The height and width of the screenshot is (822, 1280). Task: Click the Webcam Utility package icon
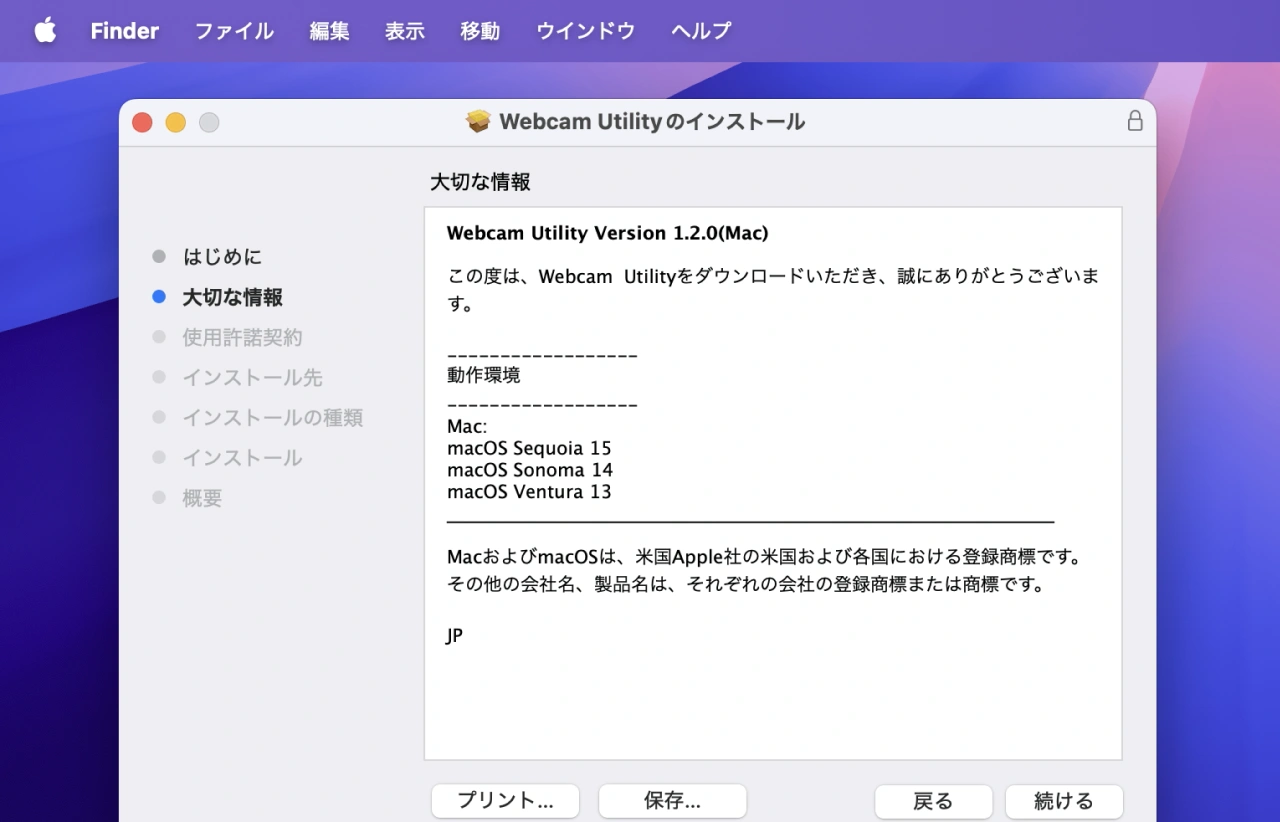pyautogui.click(x=479, y=122)
